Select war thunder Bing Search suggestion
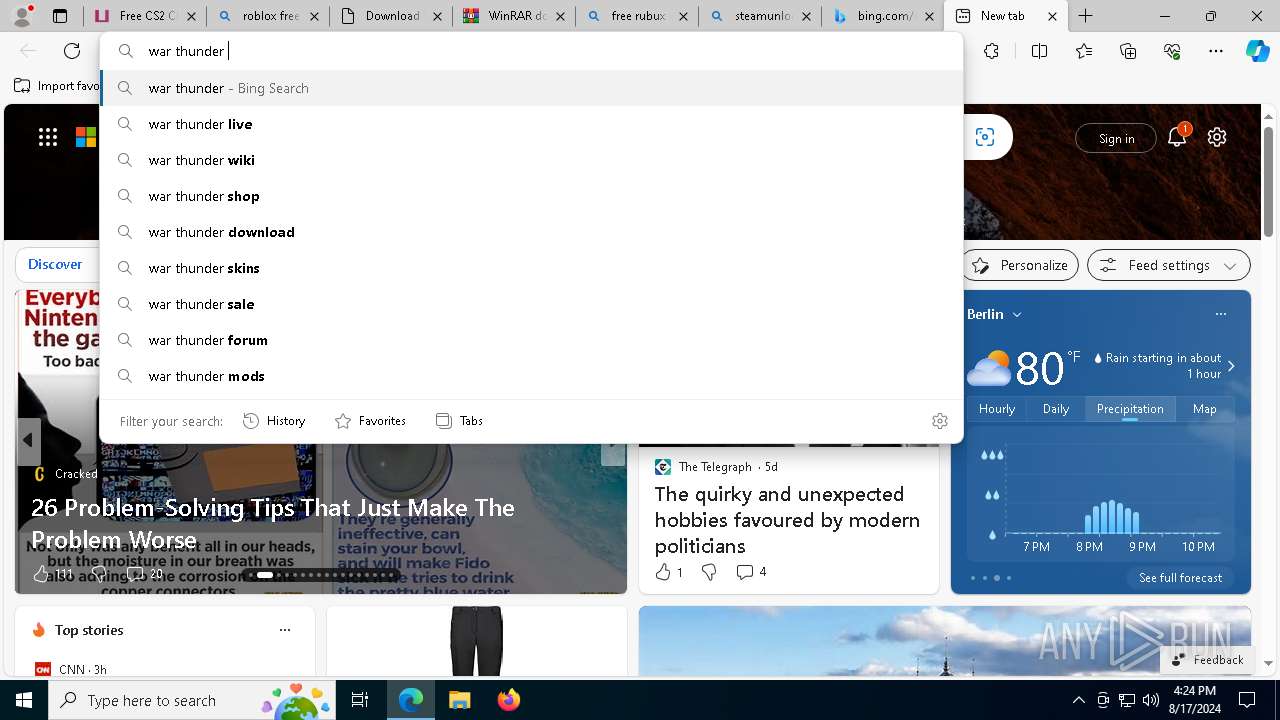Image resolution: width=1280 pixels, height=720 pixels. [x=531, y=88]
